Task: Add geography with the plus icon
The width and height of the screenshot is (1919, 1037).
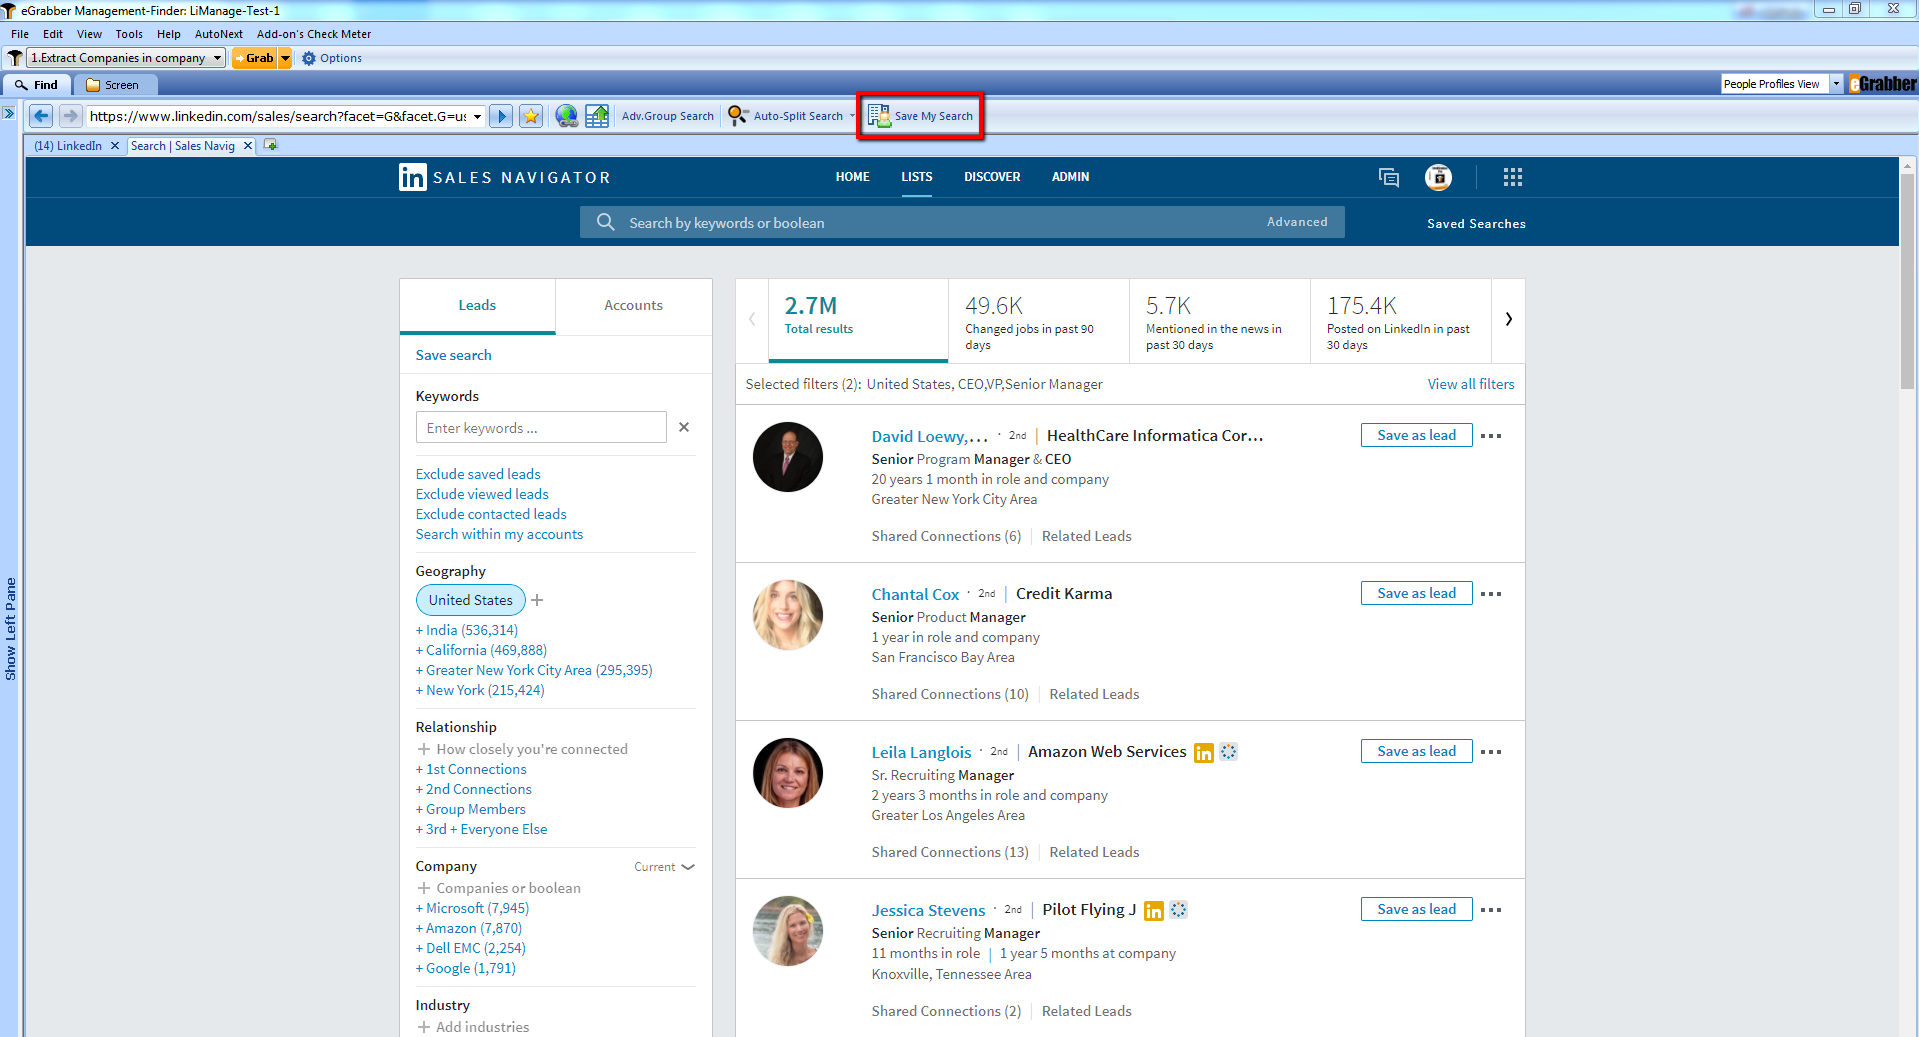Action: coord(537,600)
